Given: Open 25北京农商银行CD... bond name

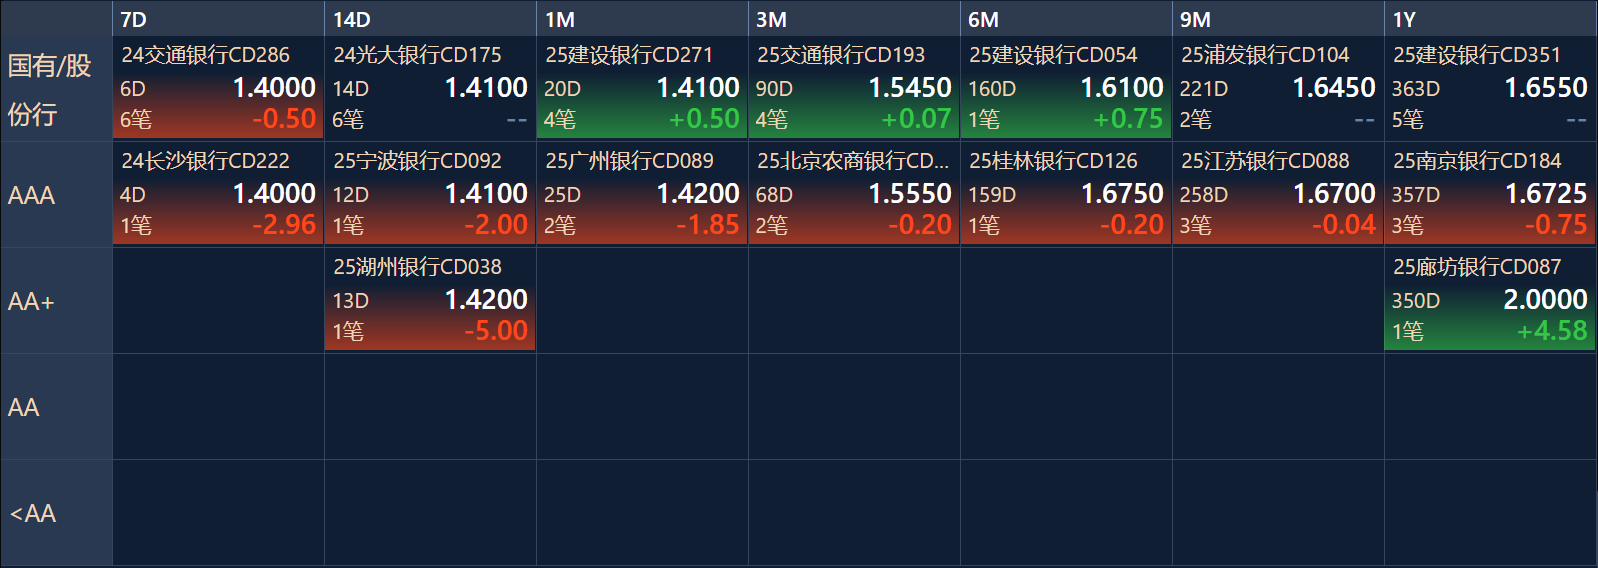Looking at the screenshot, I should pos(853,161).
